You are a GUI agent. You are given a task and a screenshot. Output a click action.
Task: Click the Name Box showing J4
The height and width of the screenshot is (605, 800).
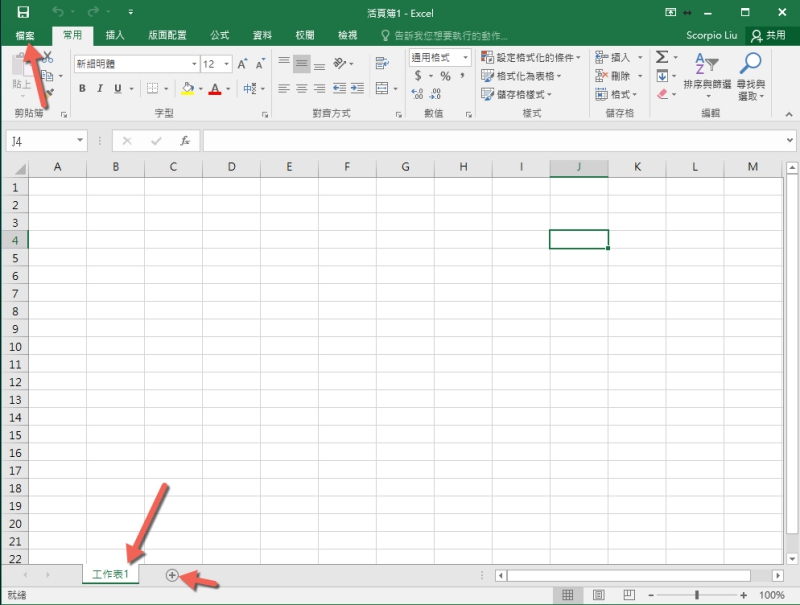[x=40, y=140]
